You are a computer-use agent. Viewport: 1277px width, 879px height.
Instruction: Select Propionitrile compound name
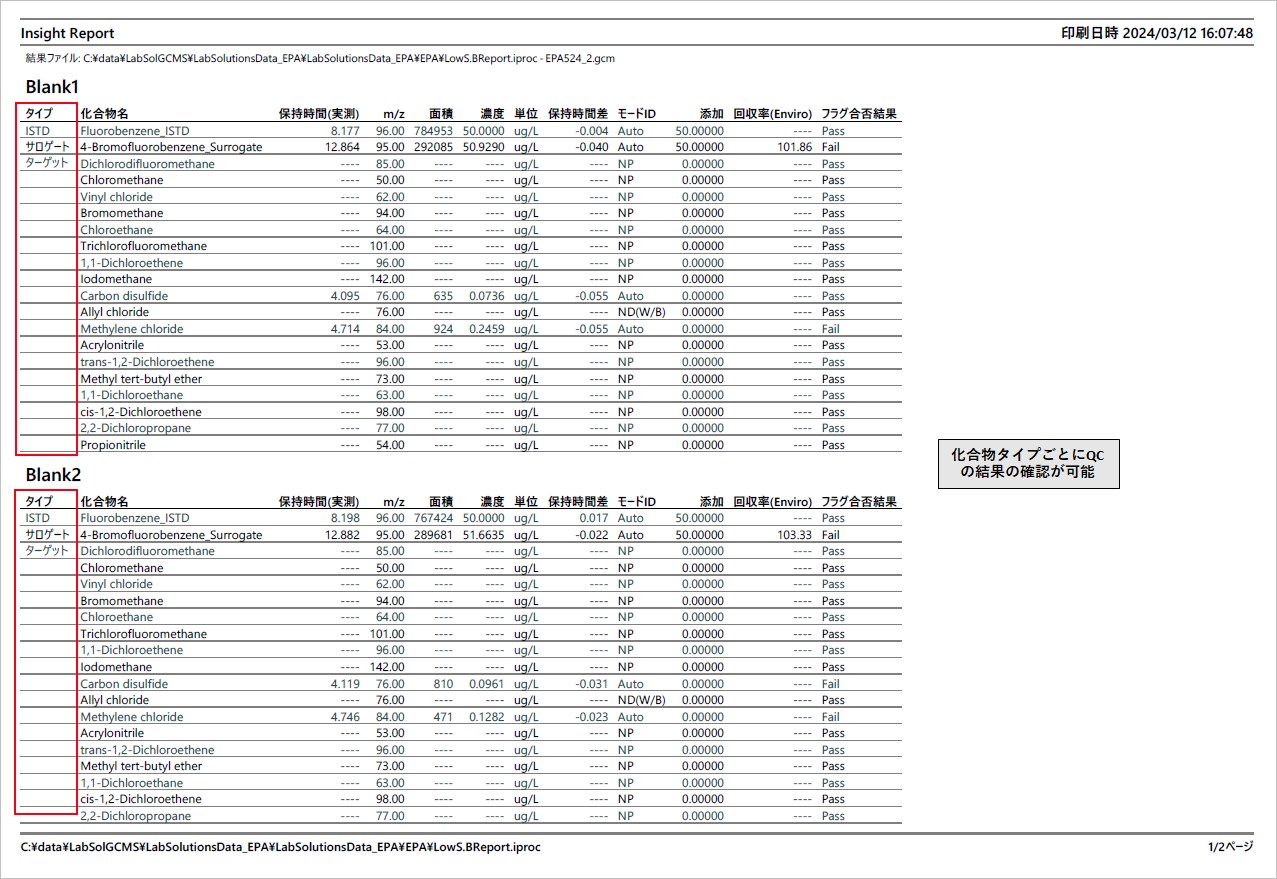click(x=113, y=445)
